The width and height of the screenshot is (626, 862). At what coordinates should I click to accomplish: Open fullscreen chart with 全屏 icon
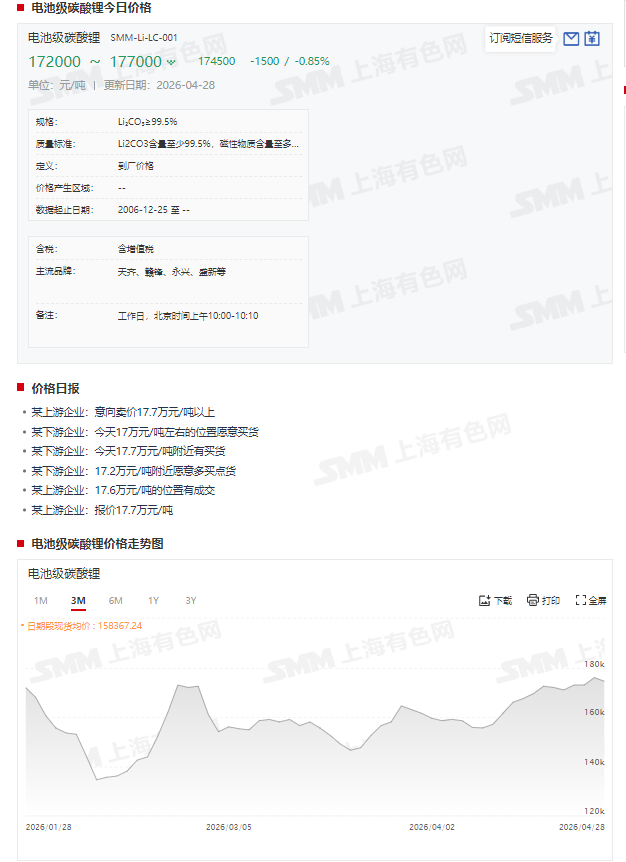pos(591,600)
